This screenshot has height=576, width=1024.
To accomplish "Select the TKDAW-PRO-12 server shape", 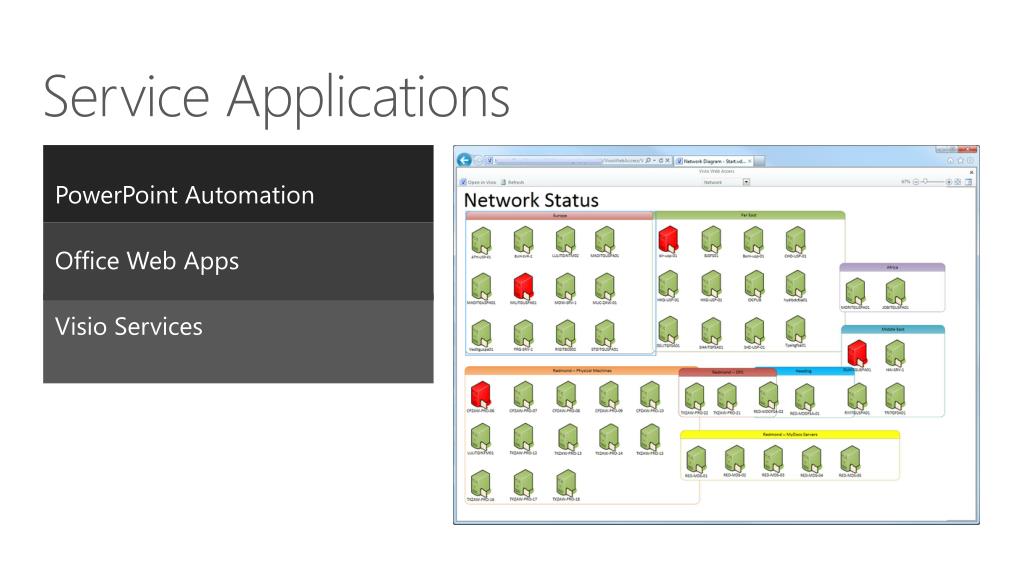I will point(523,437).
